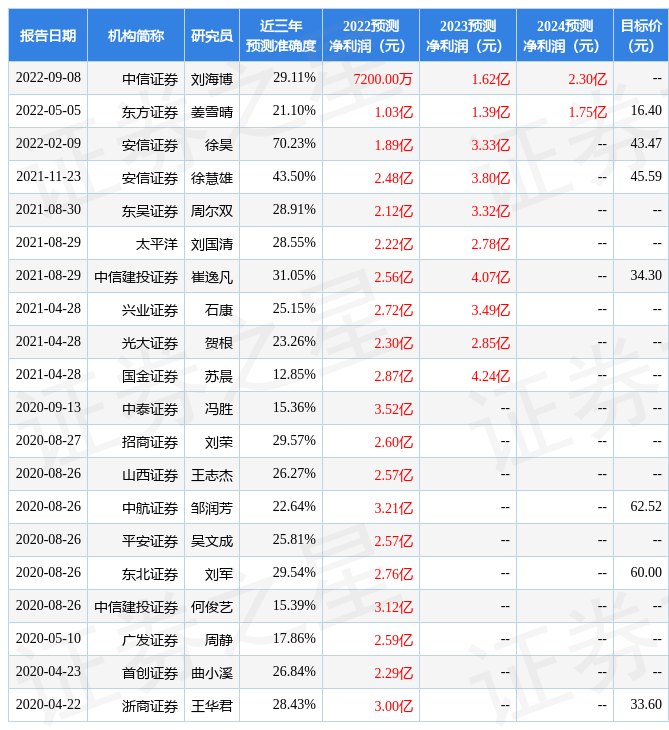Click the 机构简称 column header
The width and height of the screenshot is (669, 730).
(135, 35)
